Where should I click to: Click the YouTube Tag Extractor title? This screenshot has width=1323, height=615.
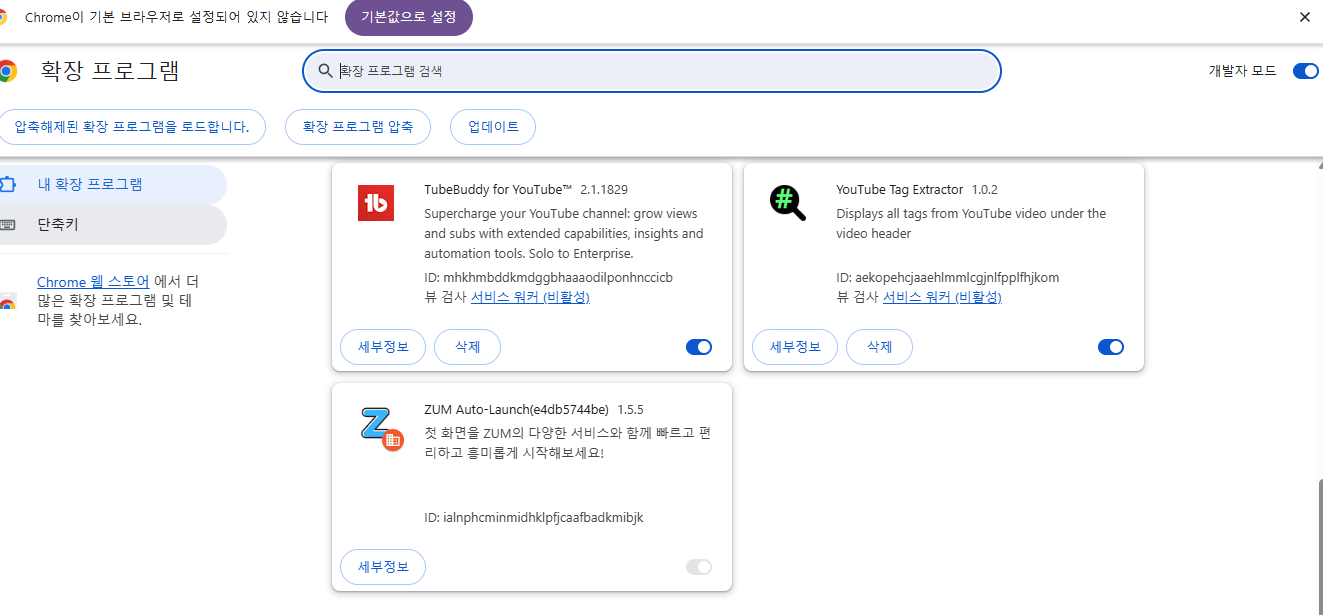click(899, 189)
